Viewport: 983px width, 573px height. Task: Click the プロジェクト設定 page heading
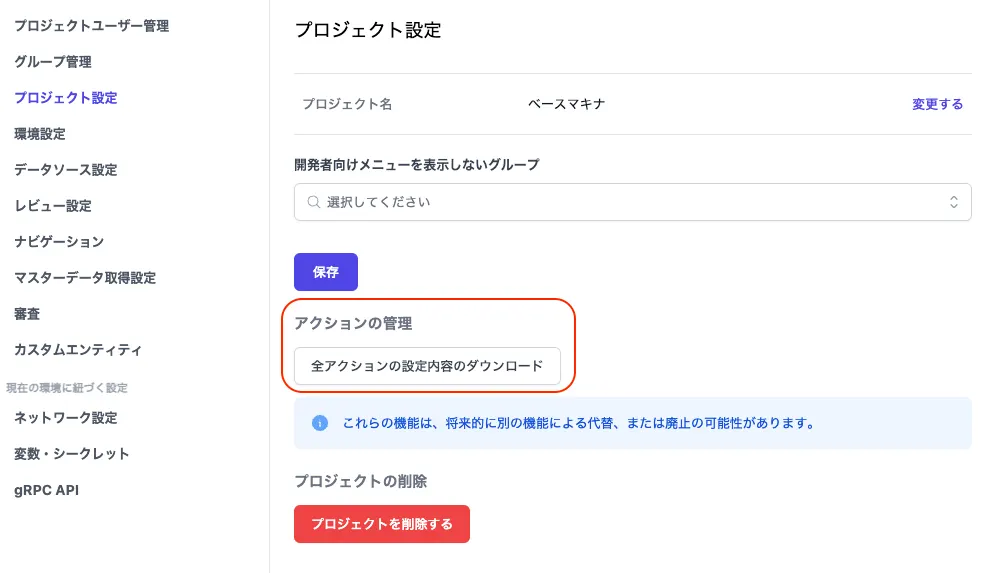(x=368, y=30)
